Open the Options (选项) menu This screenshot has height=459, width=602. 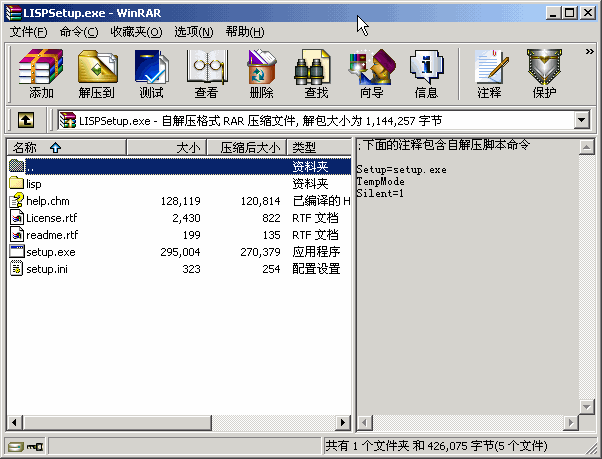pyautogui.click(x=194, y=32)
